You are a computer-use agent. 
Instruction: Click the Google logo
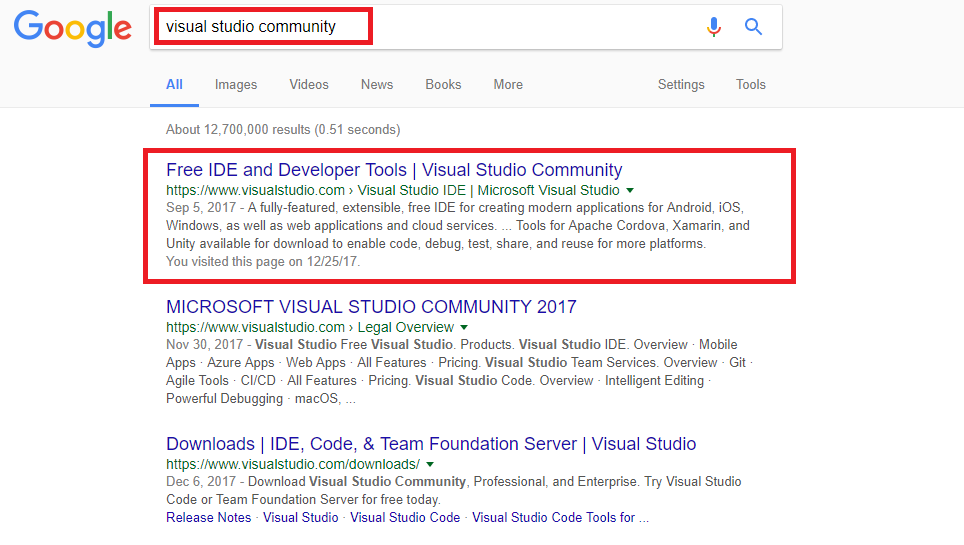[x=73, y=28]
